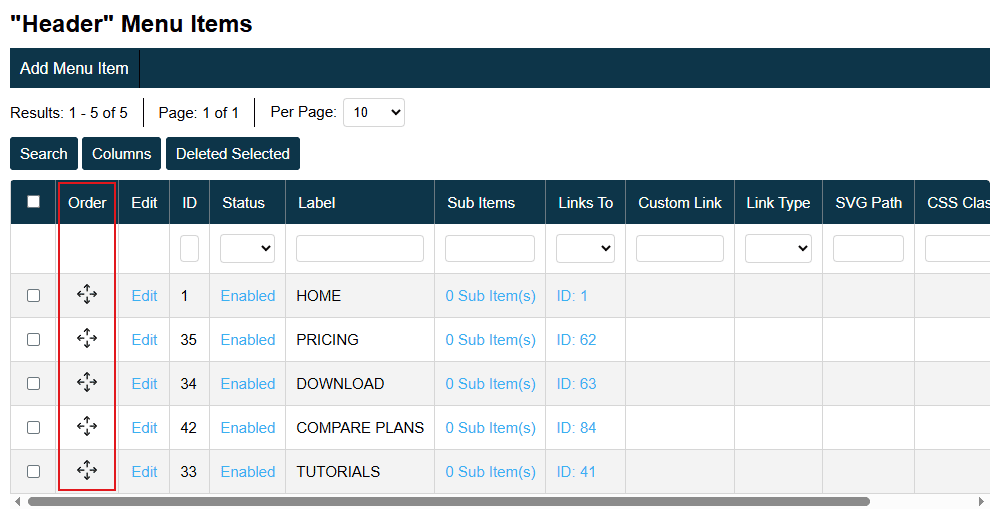The image size is (1000, 509).
Task: Open the ID: 1 link
Action: [572, 296]
